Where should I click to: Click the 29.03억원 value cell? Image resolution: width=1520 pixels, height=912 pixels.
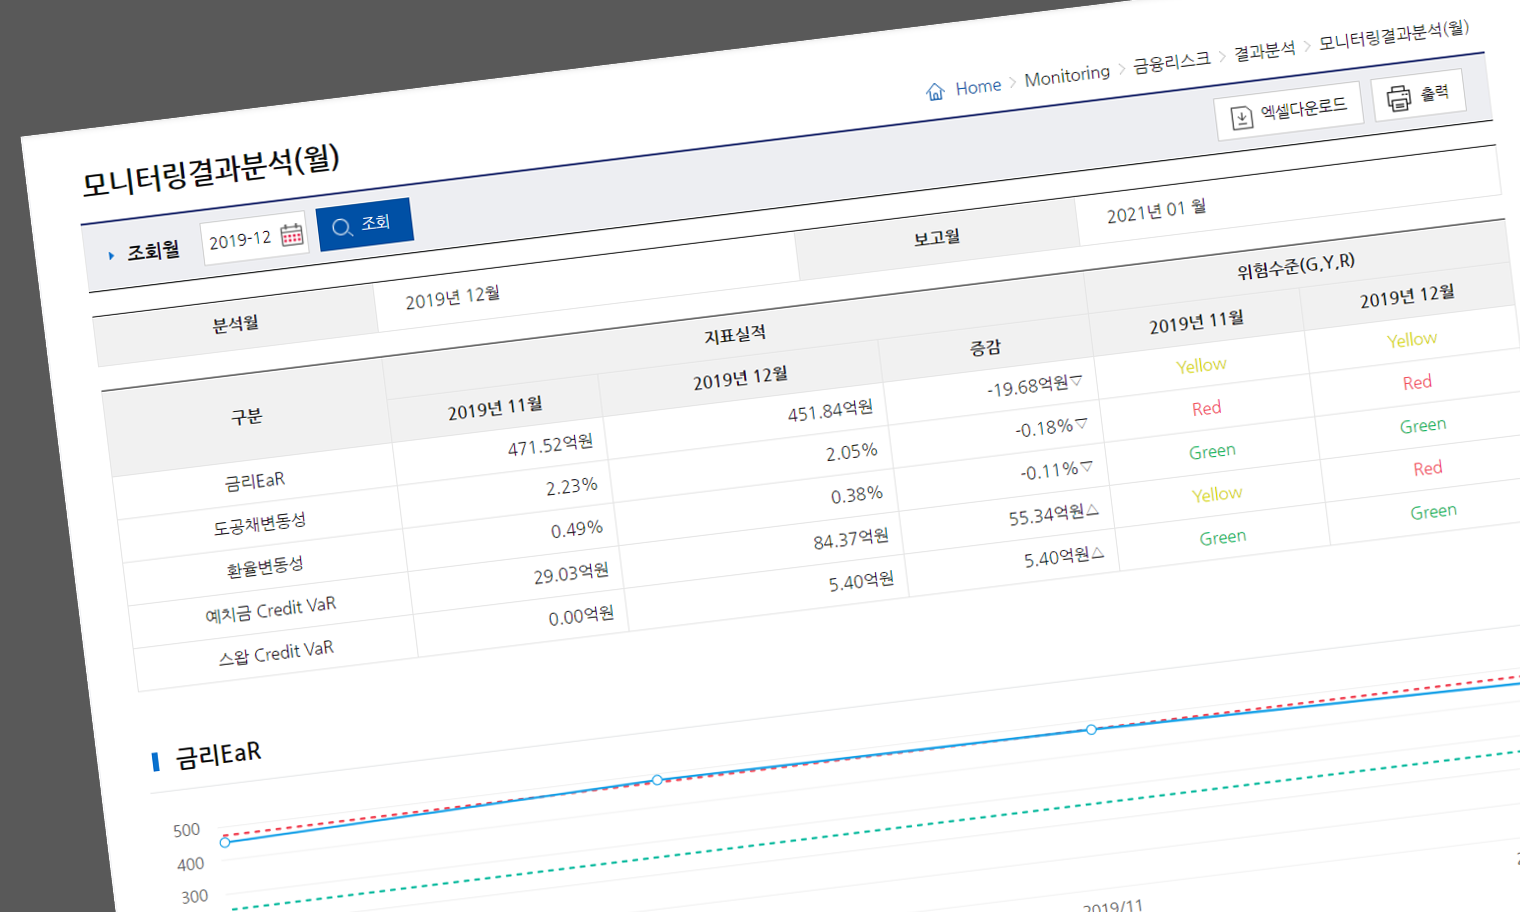coord(570,574)
